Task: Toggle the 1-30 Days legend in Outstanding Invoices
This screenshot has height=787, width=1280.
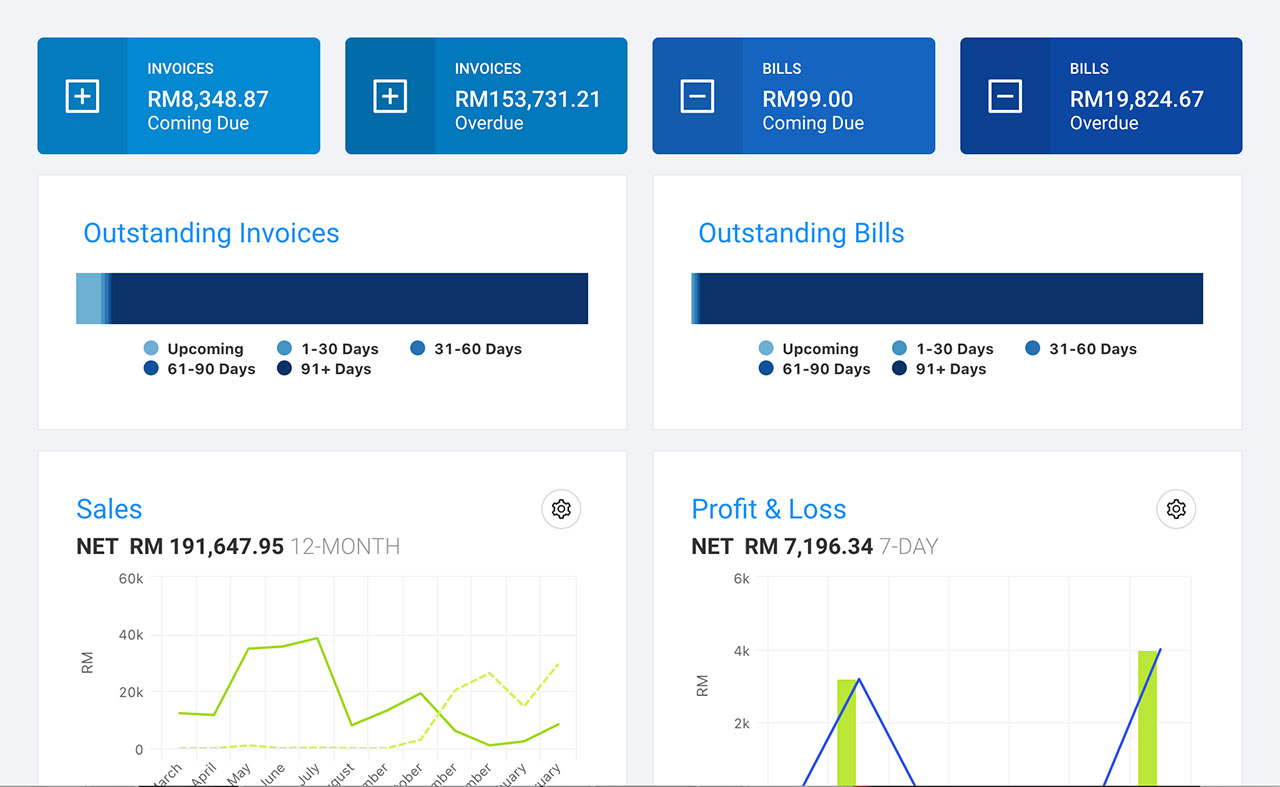Action: (286, 348)
